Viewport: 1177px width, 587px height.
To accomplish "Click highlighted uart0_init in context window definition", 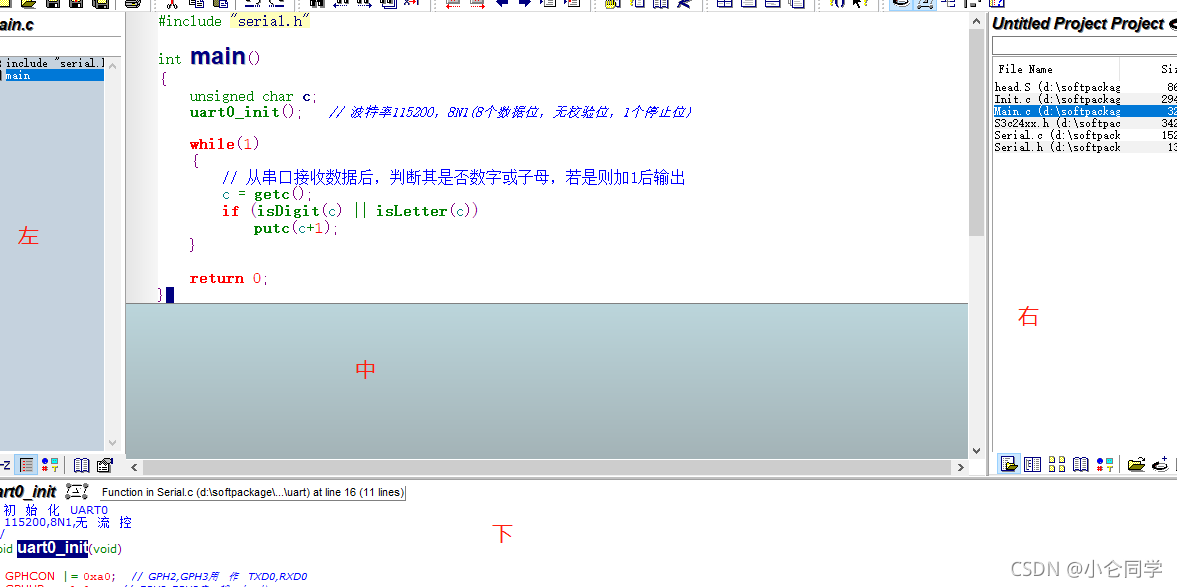I will 53,548.
